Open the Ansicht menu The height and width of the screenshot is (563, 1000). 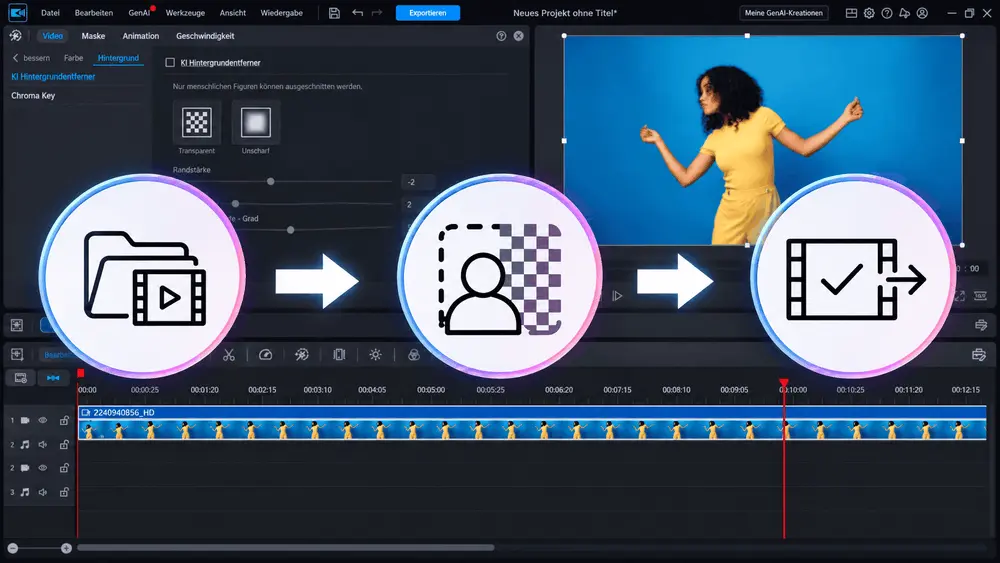click(233, 13)
